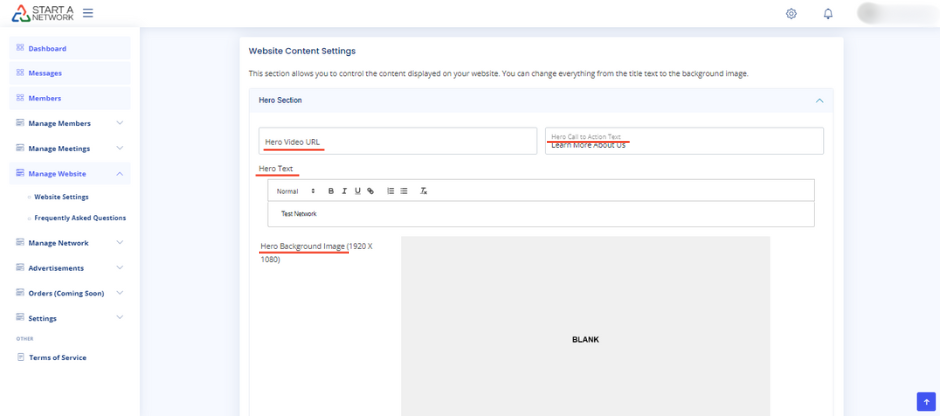Apply ordered list in Hero Text editor
940x416 pixels.
tap(391, 190)
